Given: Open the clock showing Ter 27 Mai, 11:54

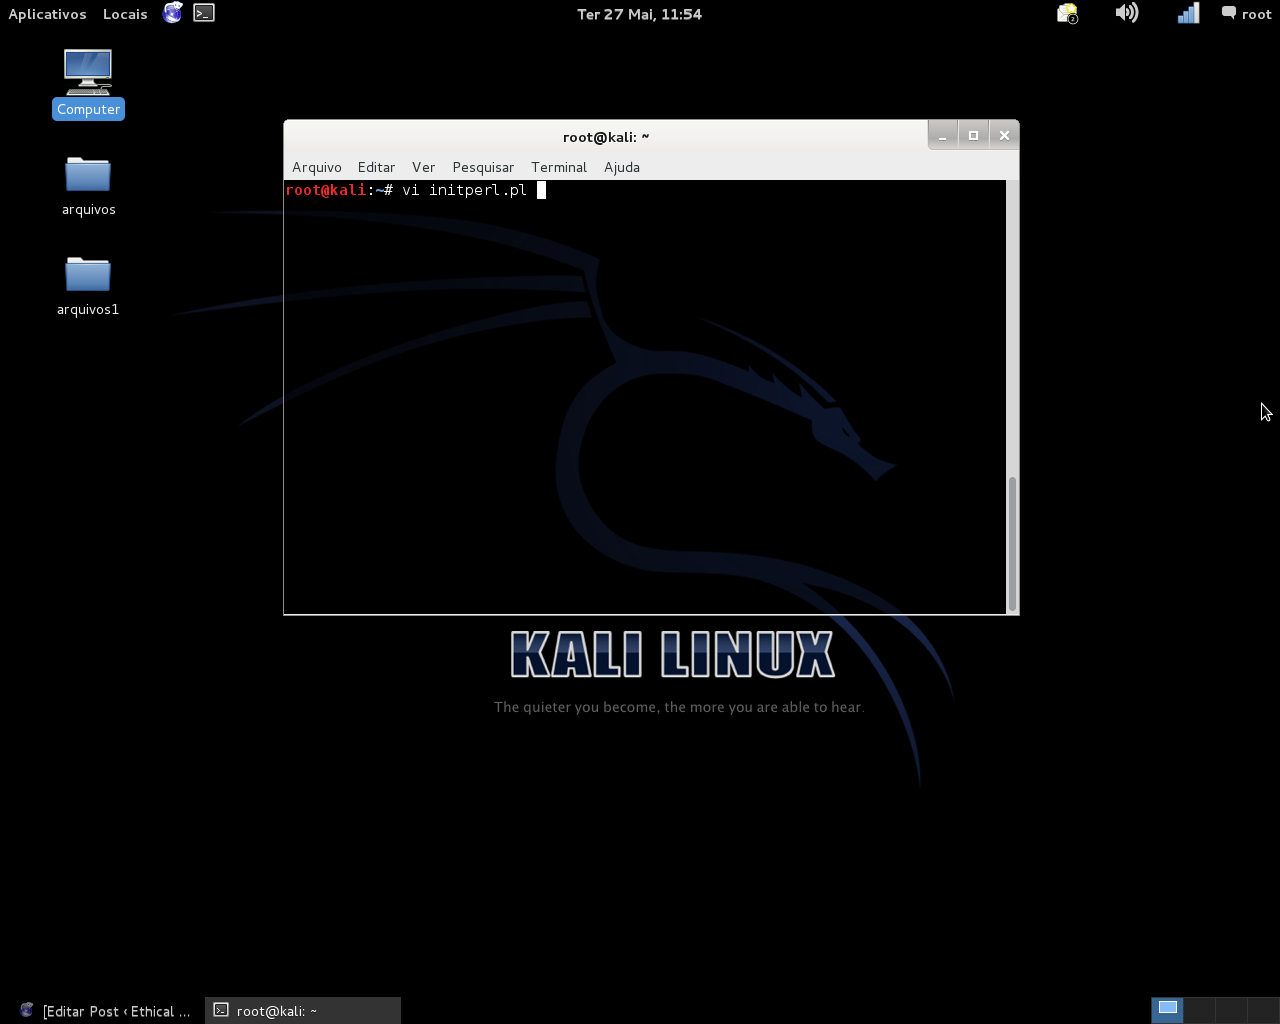Looking at the screenshot, I should pyautogui.click(x=639, y=14).
